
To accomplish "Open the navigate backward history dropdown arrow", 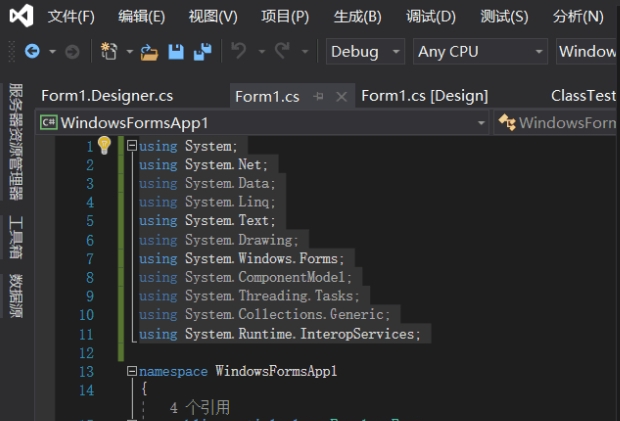I will pos(52,52).
